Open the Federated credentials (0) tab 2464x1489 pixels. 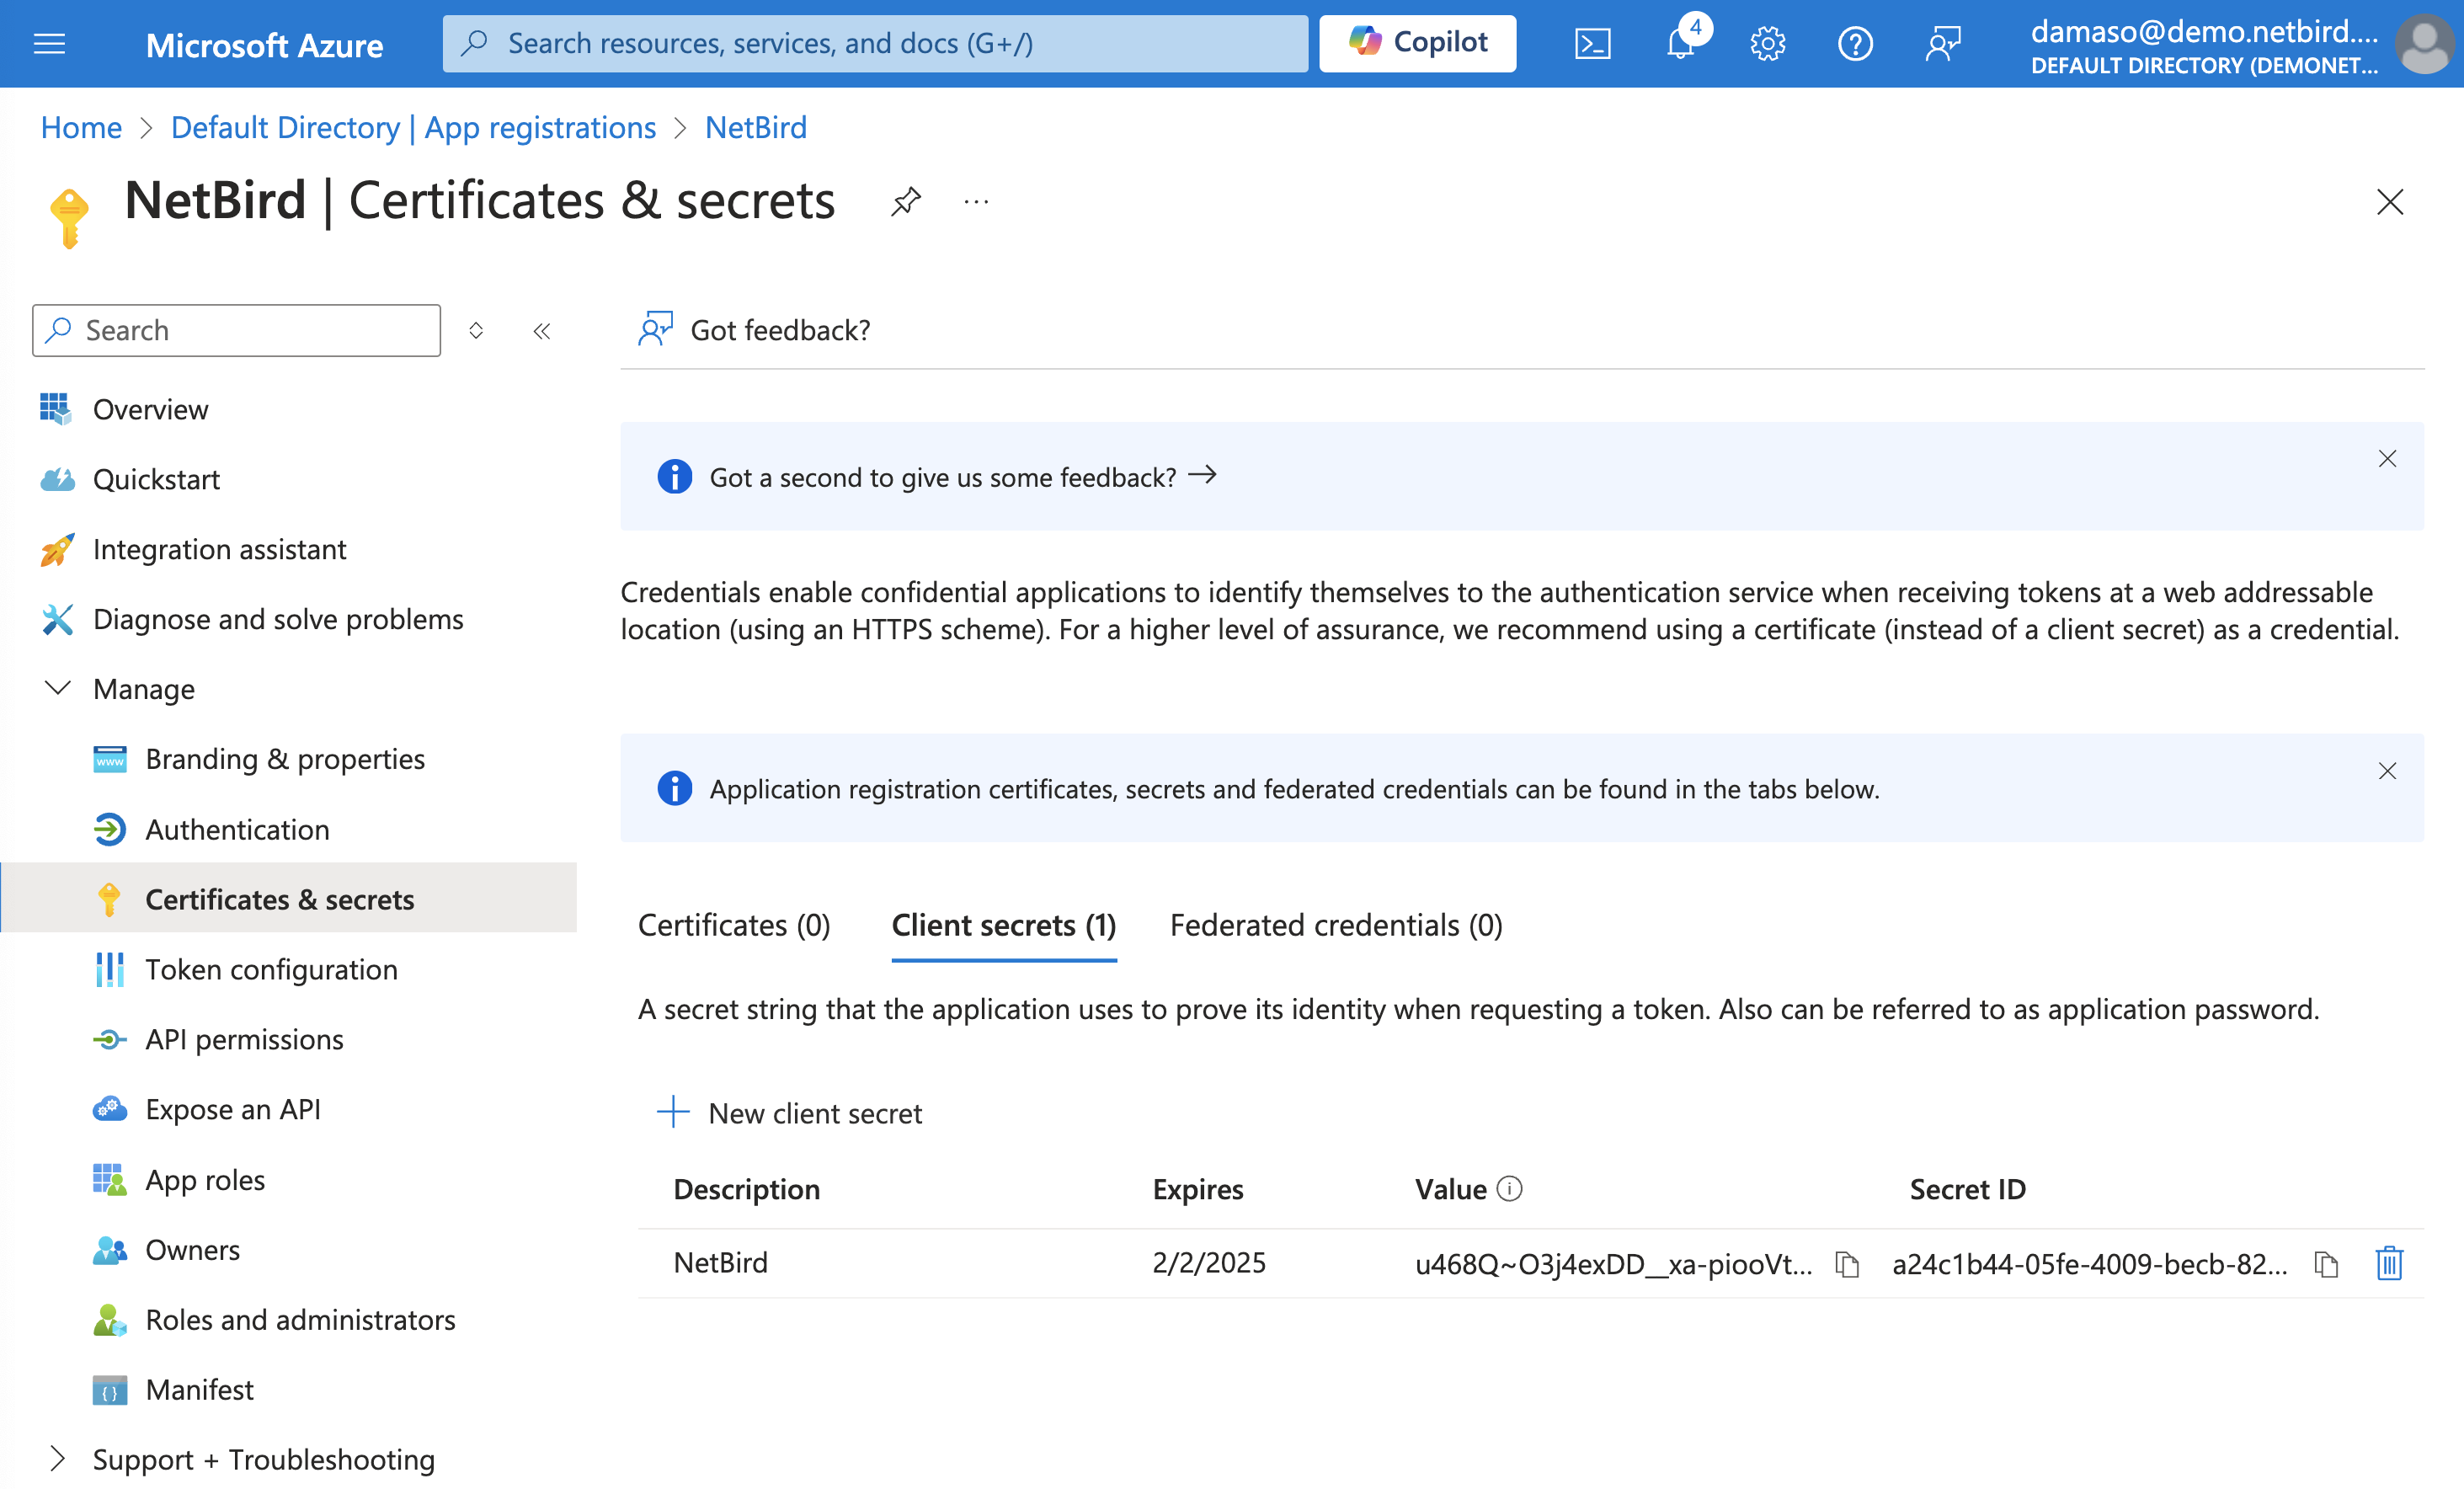1336,925
